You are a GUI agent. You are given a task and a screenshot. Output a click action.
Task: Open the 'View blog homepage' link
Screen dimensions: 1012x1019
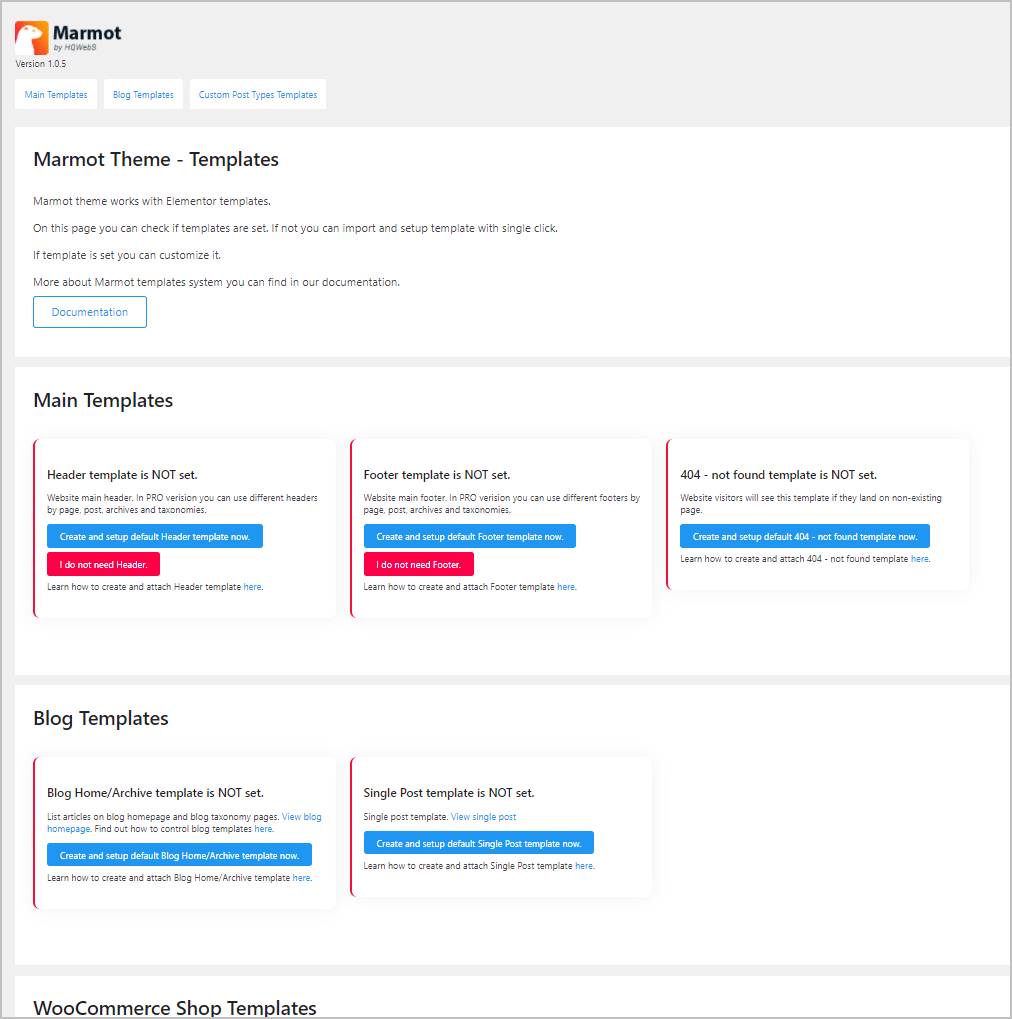point(301,817)
